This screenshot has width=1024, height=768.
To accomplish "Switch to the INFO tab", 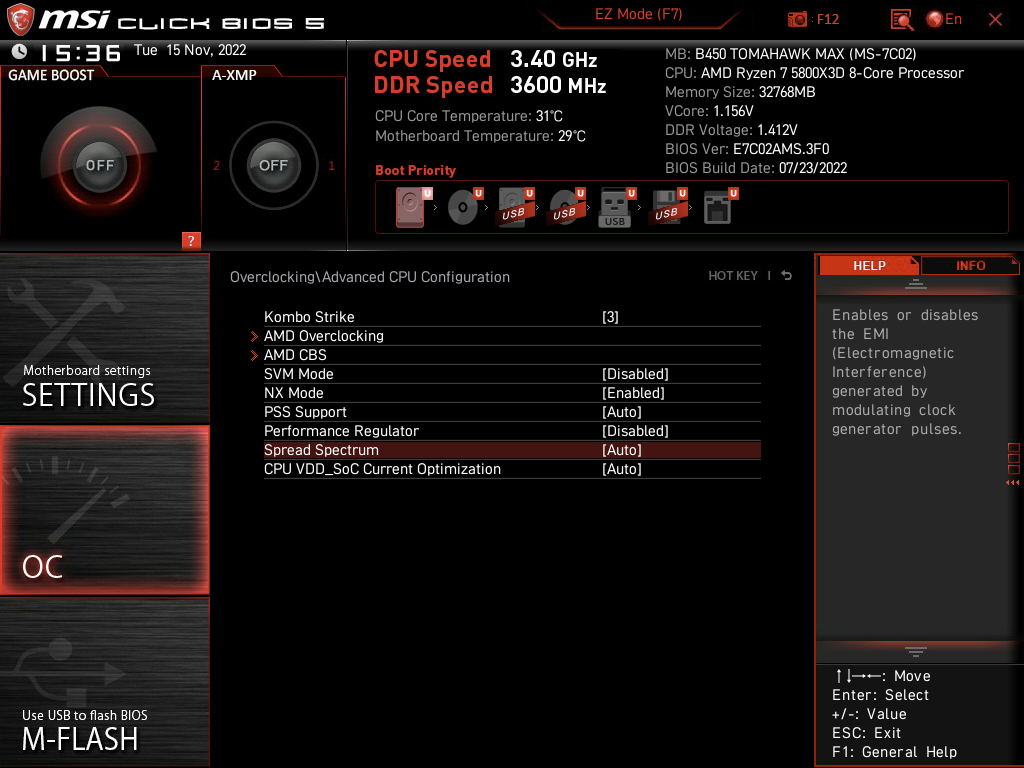I will (970, 265).
